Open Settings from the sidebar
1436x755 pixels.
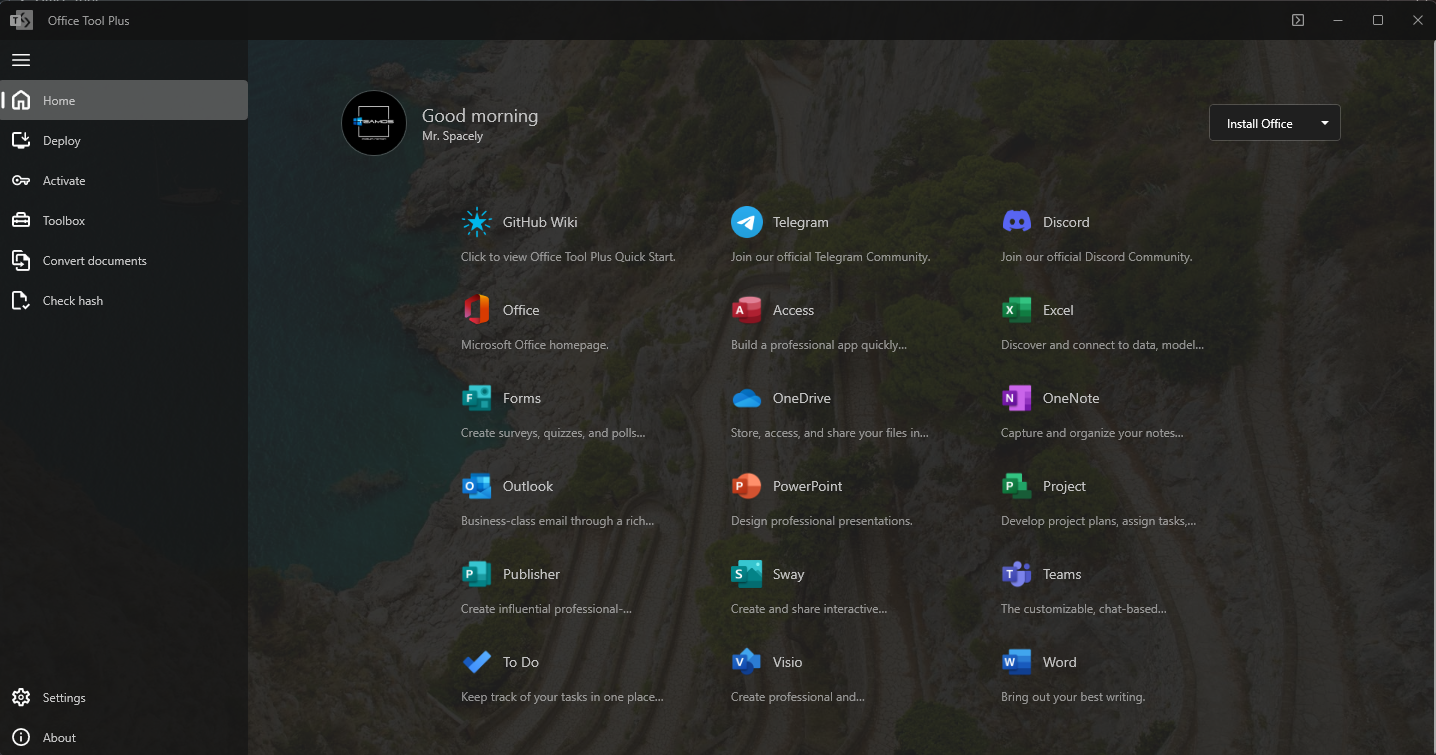click(x=124, y=697)
